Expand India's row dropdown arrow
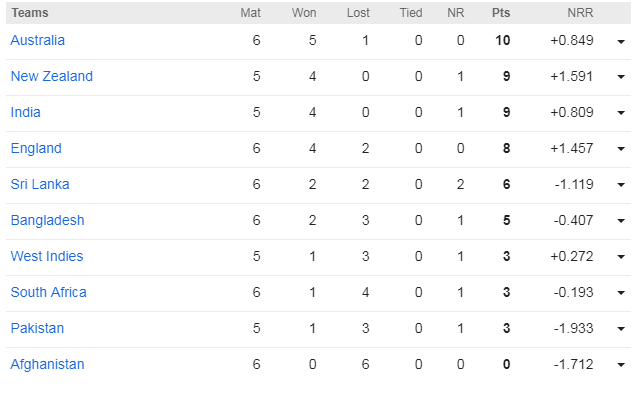644x400 pixels. pyautogui.click(x=621, y=114)
